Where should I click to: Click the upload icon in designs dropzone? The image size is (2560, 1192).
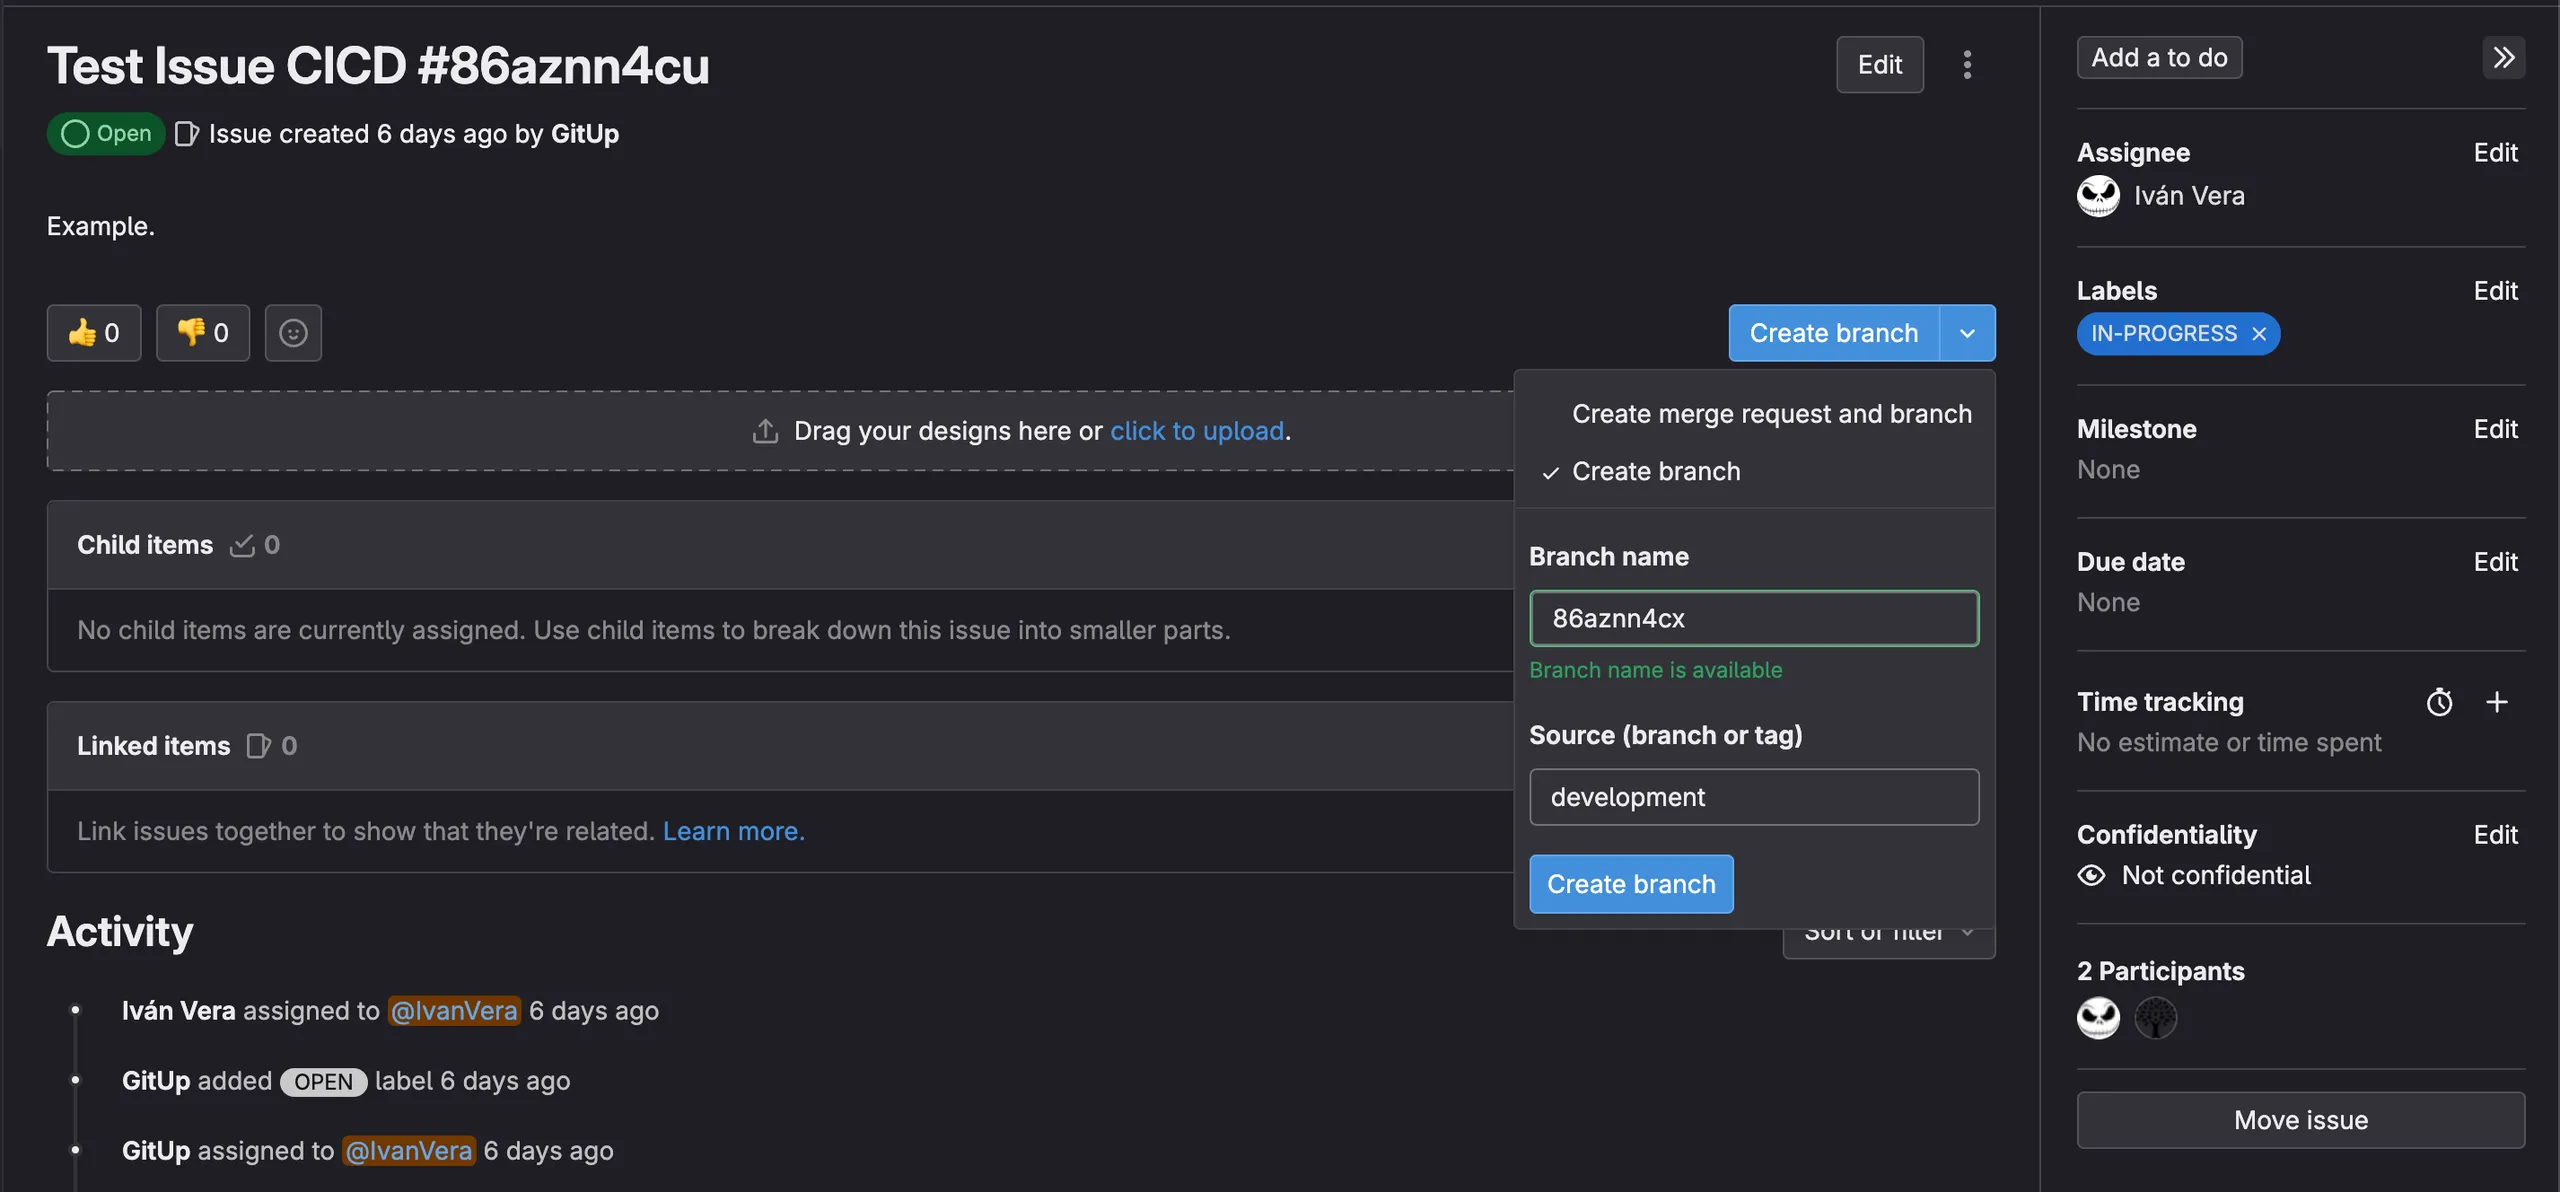765,431
